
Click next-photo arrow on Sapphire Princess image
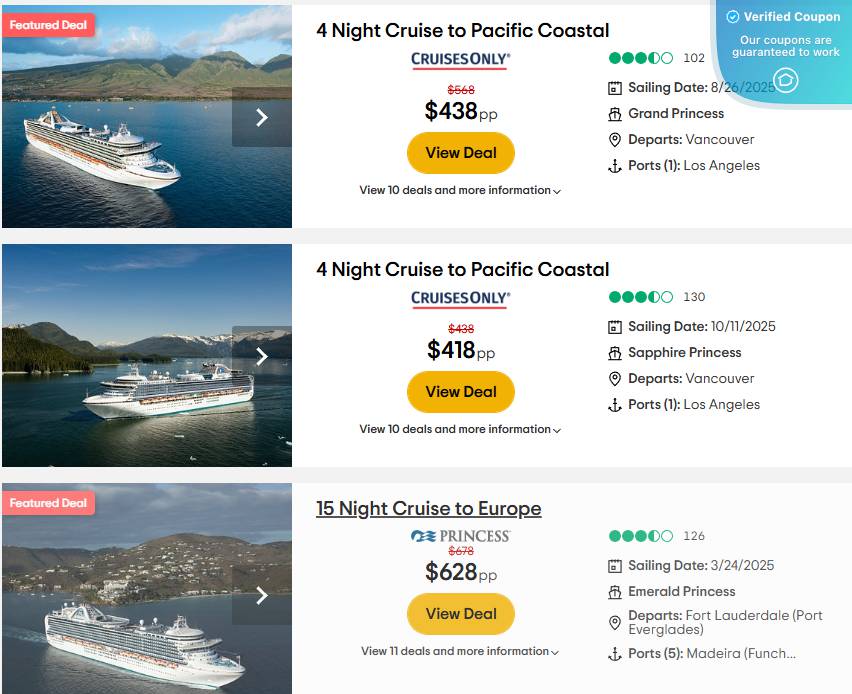[x=262, y=356]
